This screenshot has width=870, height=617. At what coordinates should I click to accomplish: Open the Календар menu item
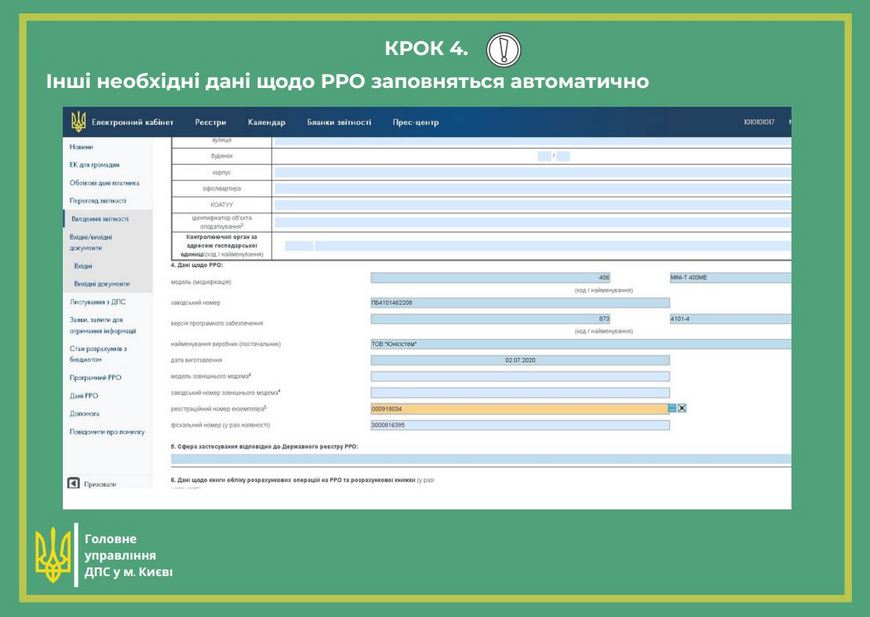(x=266, y=122)
